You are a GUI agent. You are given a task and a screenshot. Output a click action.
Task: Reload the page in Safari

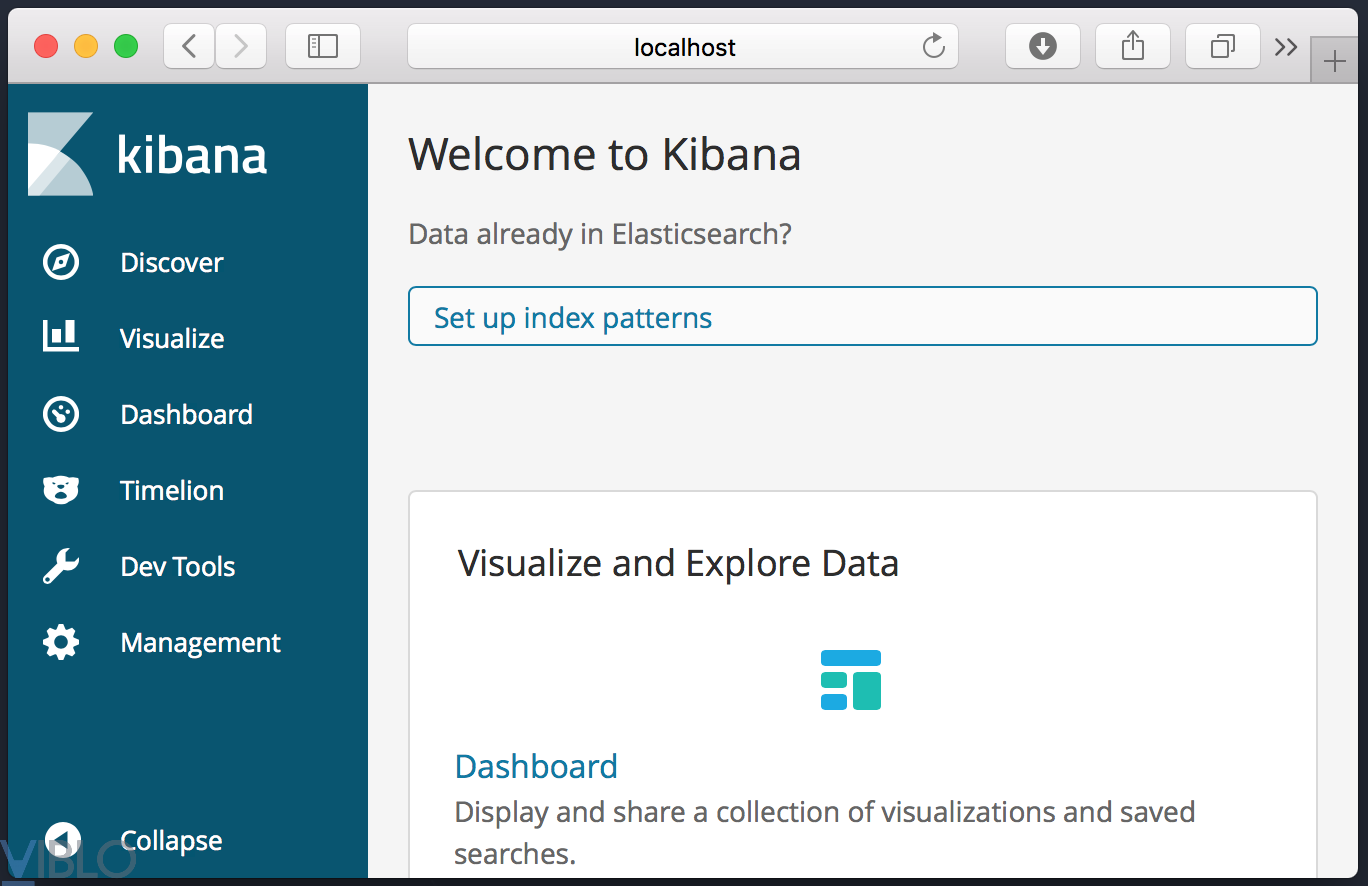pos(933,47)
